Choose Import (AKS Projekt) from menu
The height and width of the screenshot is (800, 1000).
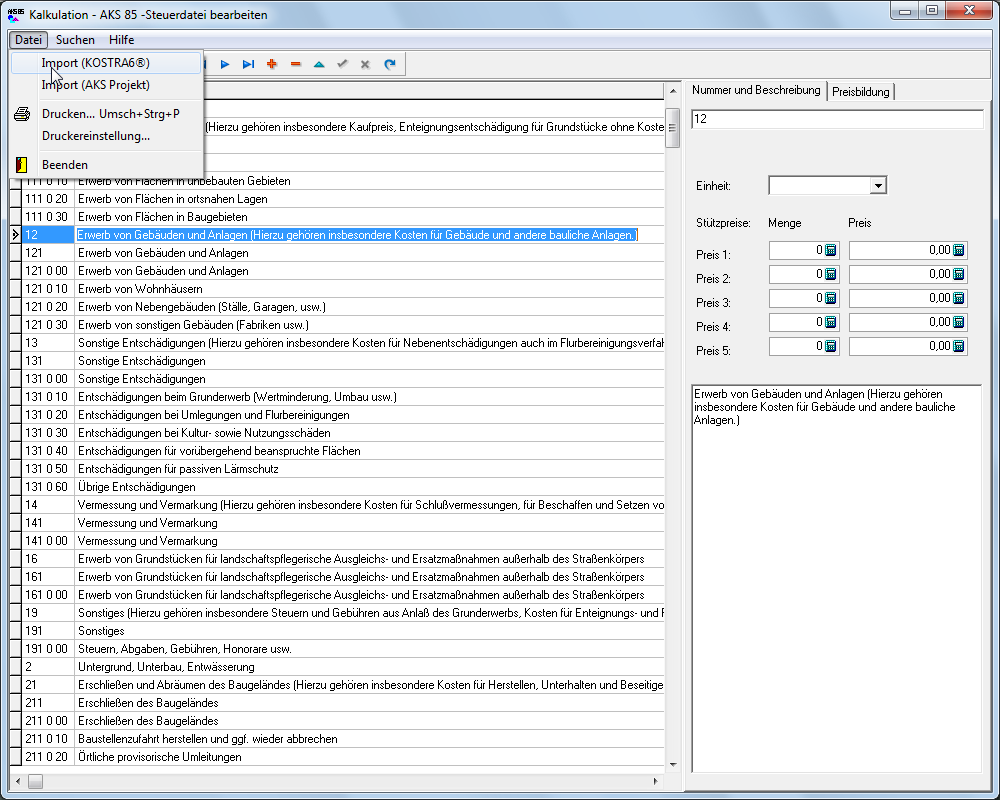(96, 85)
